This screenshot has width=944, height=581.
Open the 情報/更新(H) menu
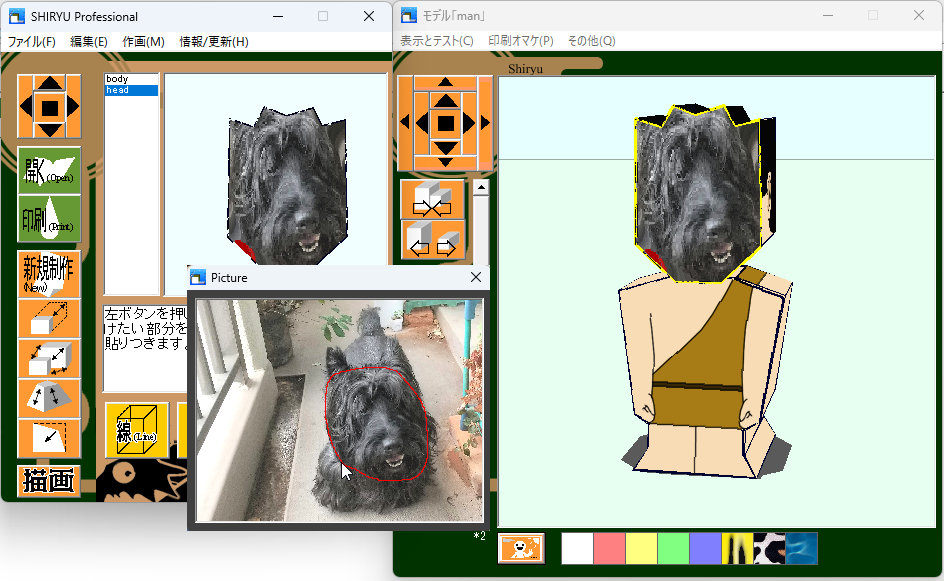pos(213,42)
